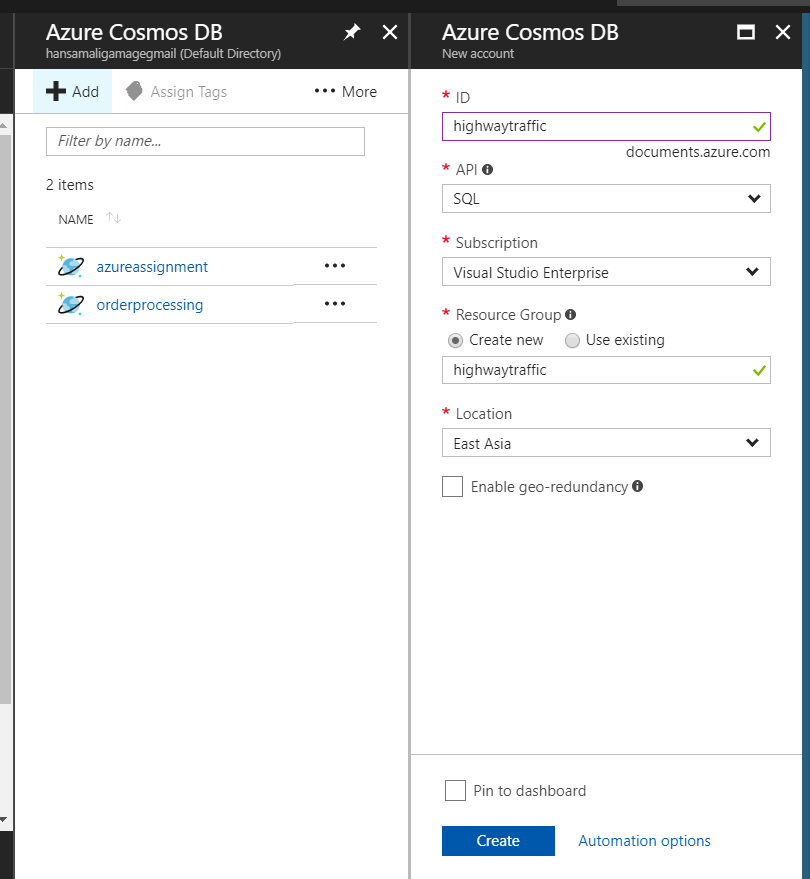Enable geo-redundancy checkbox
Screen dimensions: 810x879
click(452, 487)
